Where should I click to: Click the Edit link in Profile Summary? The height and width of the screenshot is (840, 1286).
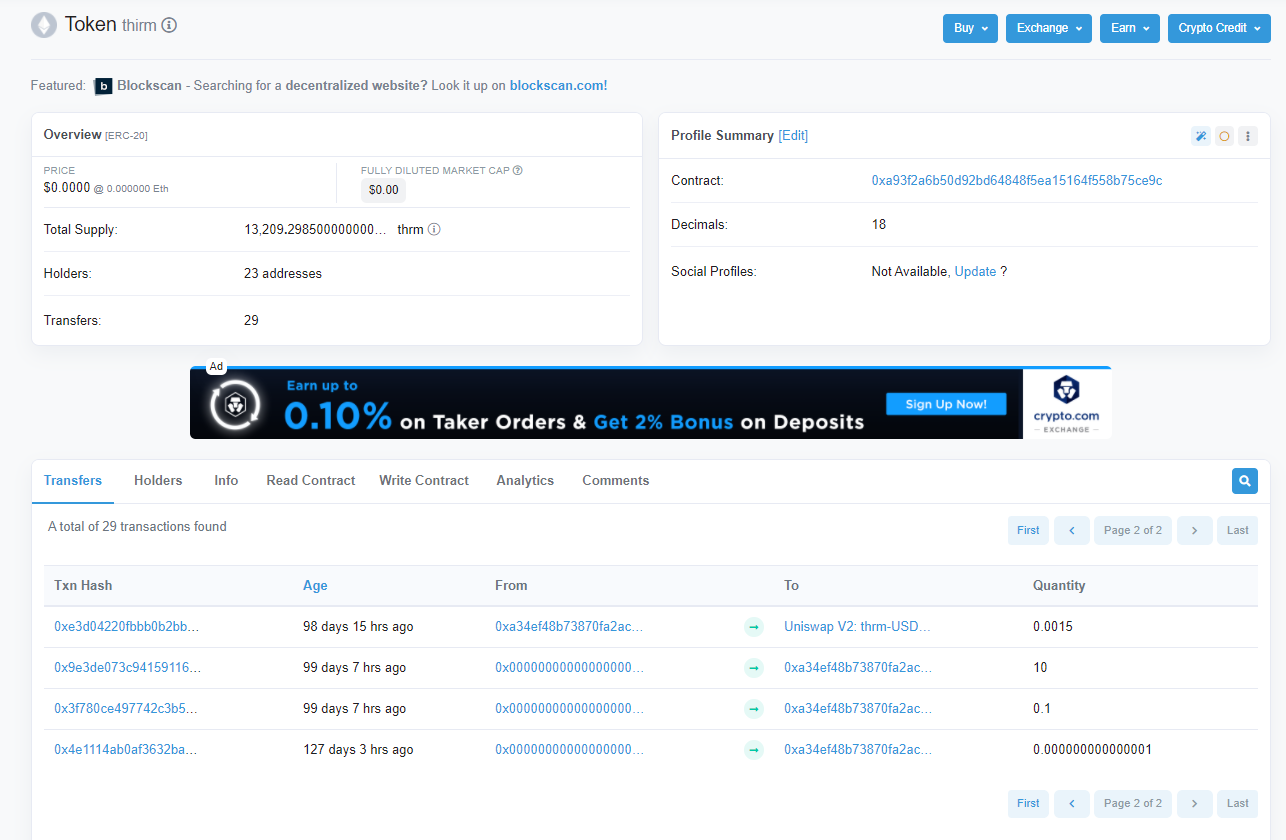pyautogui.click(x=793, y=135)
